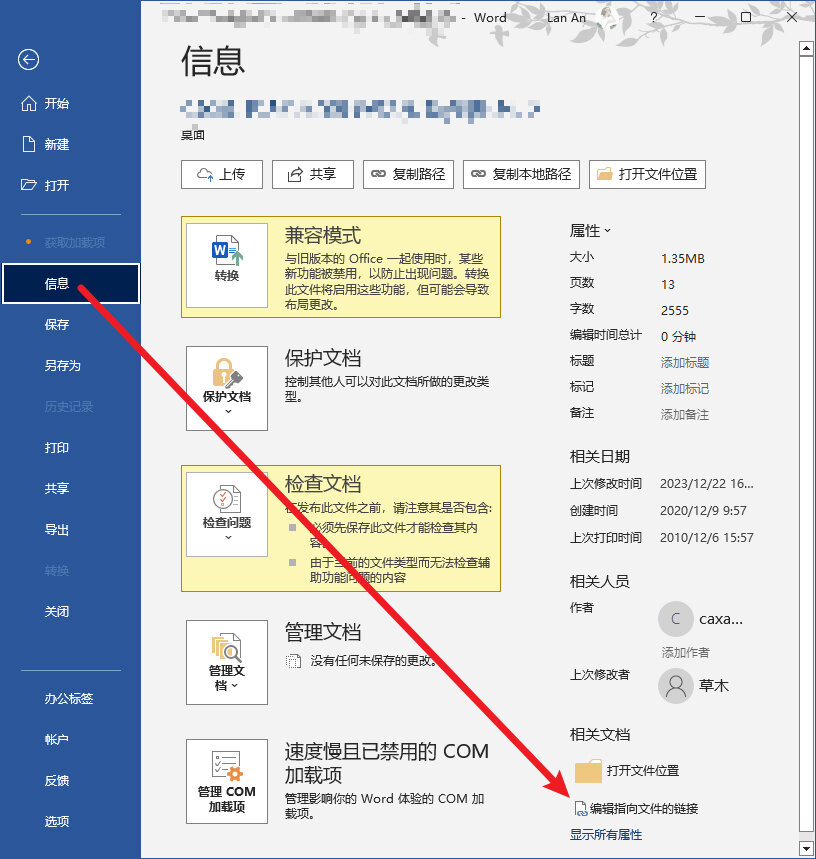The width and height of the screenshot is (816, 859).
Task: Click 添加标记 field
Action: pos(685,388)
